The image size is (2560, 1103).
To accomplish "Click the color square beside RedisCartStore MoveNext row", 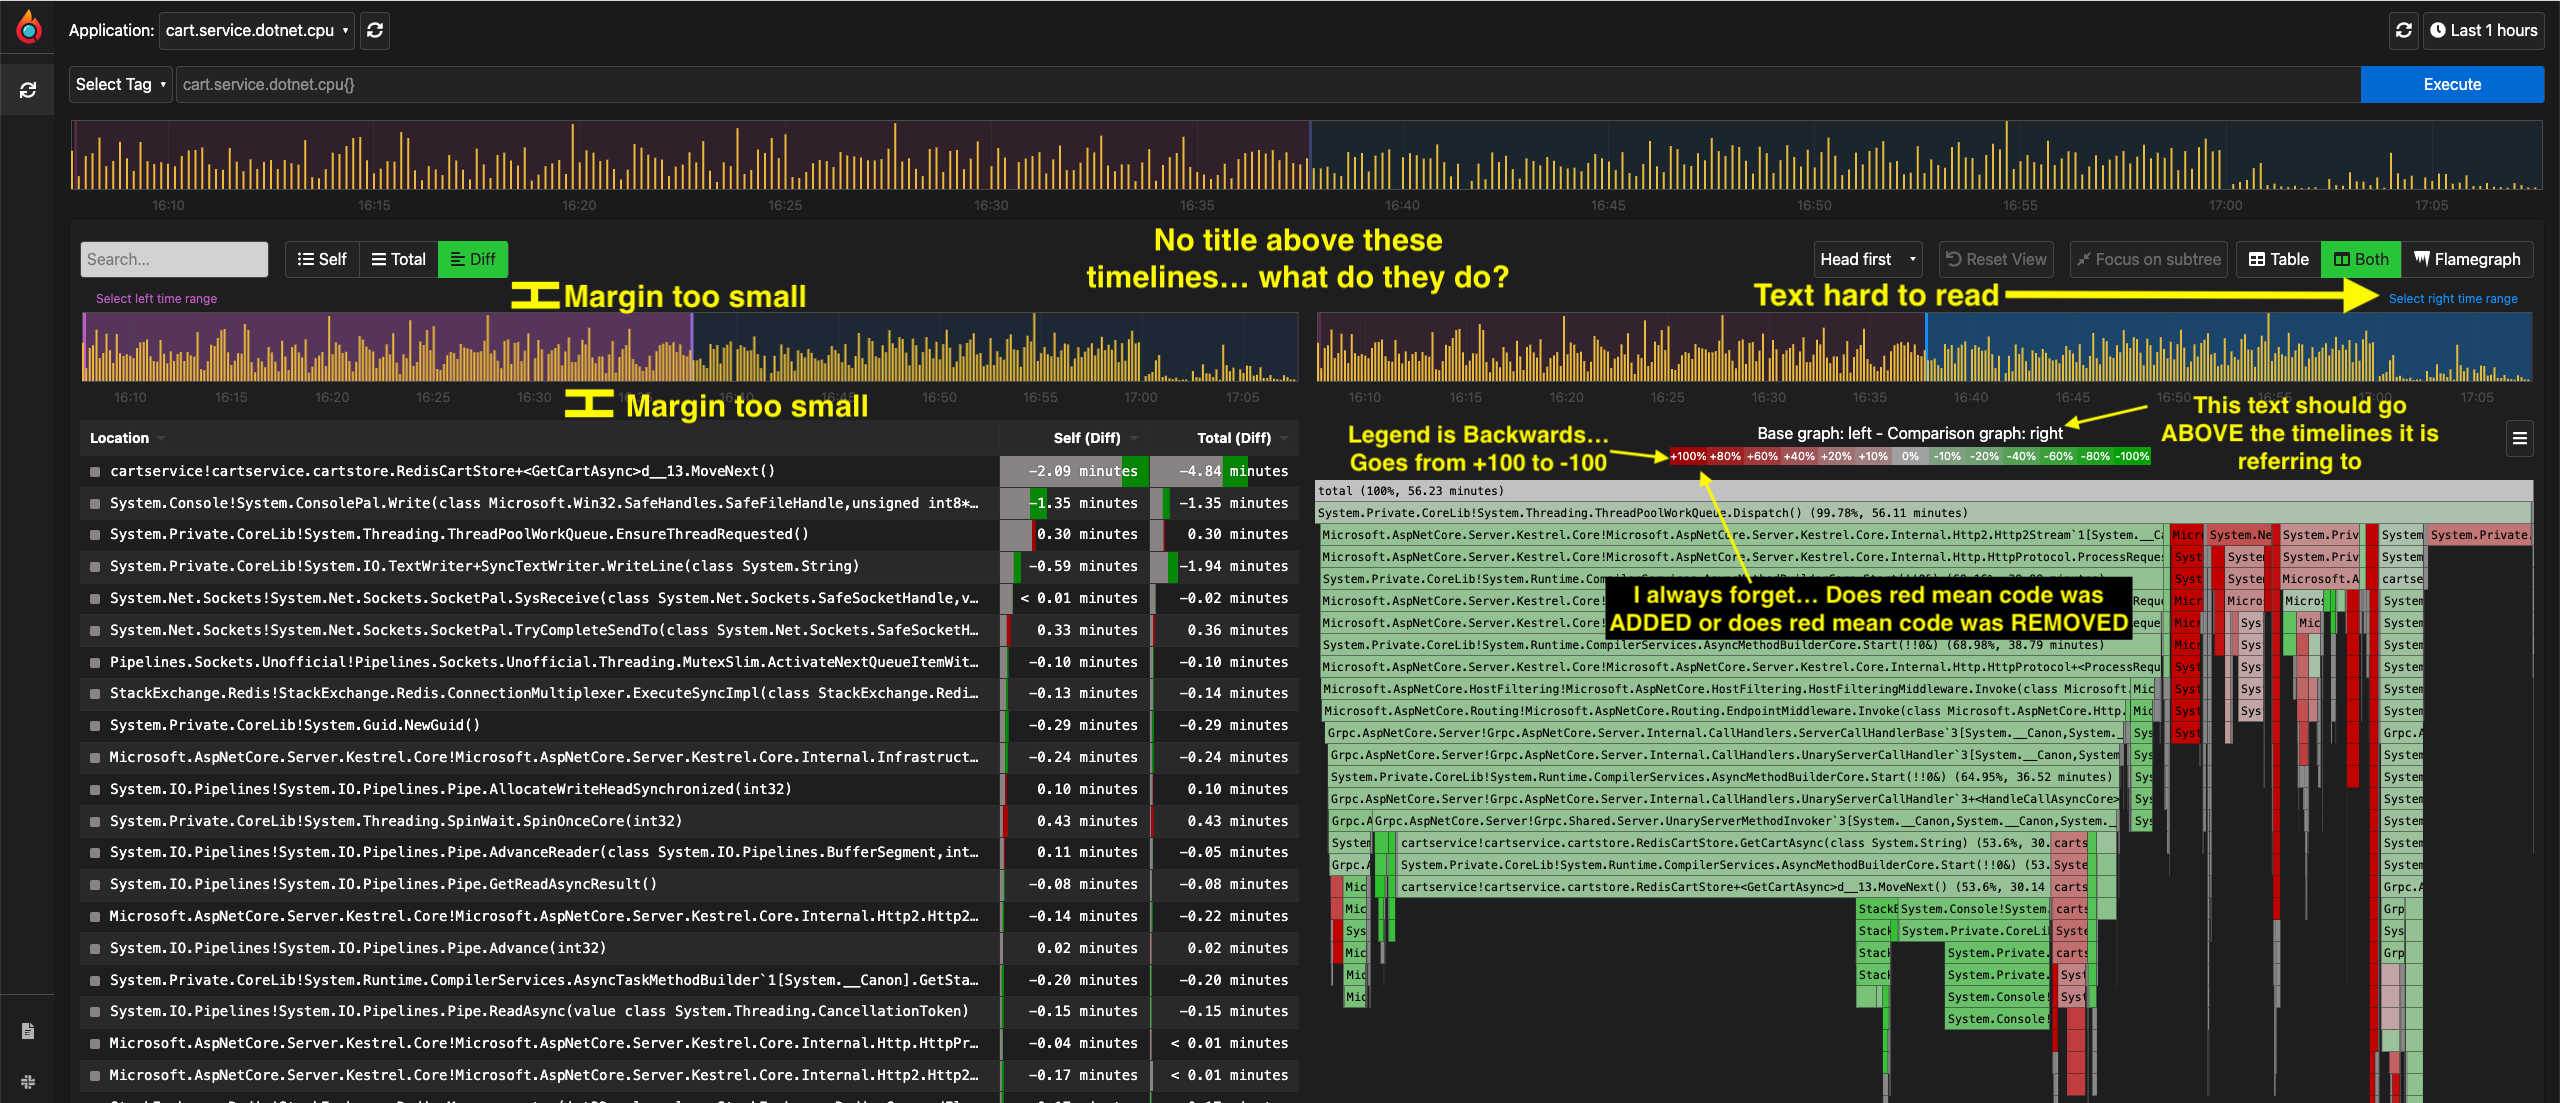I will [x=95, y=471].
